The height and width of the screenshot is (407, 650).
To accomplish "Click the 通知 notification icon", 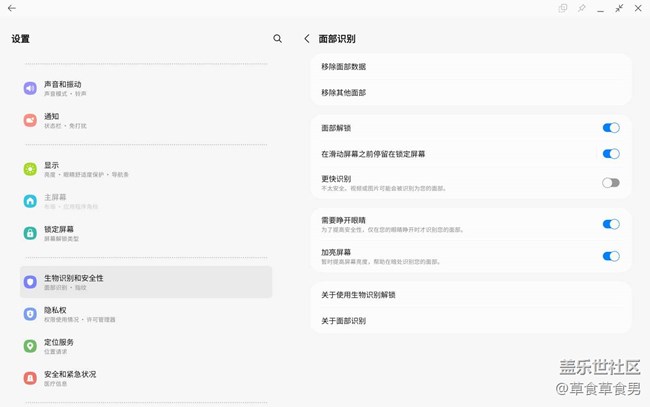I will [30, 120].
